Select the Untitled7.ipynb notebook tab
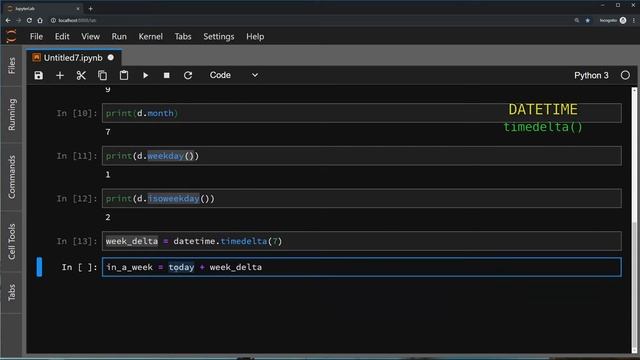The height and width of the screenshot is (360, 640). [x=73, y=58]
